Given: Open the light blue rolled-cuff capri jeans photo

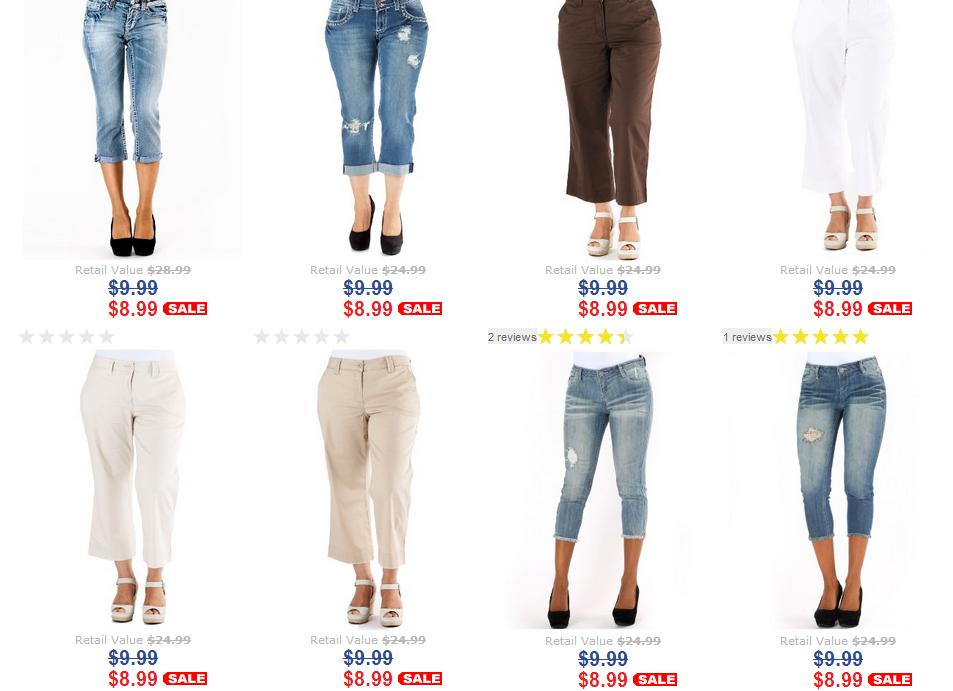Looking at the screenshot, I should tap(132, 129).
